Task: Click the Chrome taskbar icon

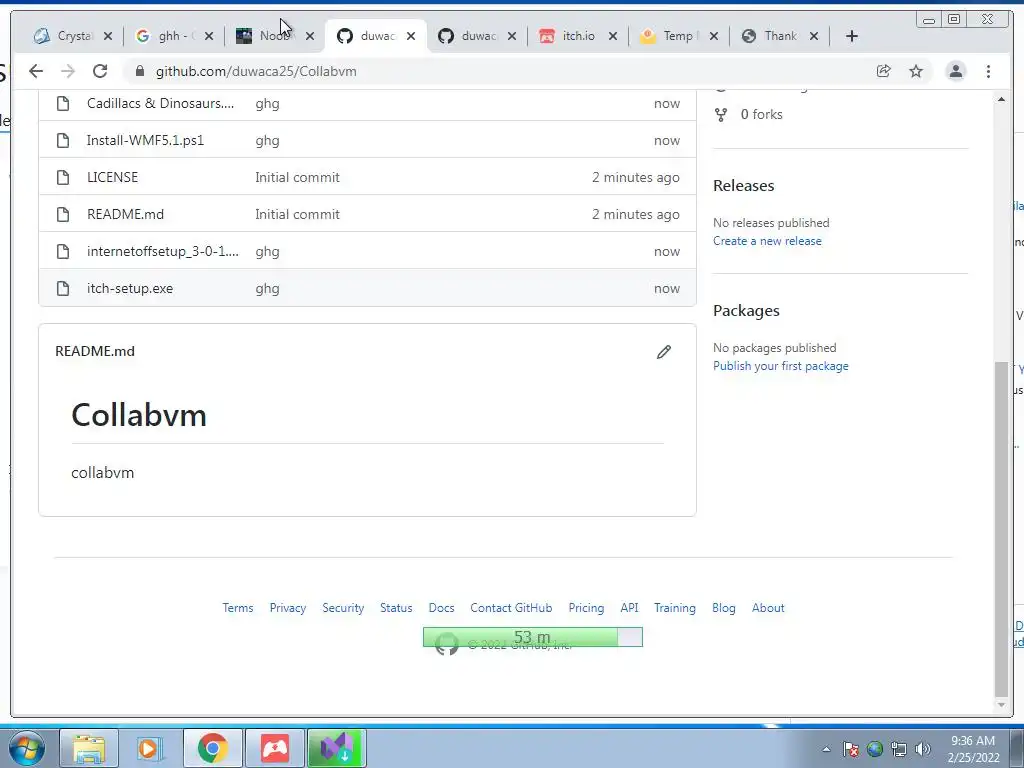Action: [212, 748]
